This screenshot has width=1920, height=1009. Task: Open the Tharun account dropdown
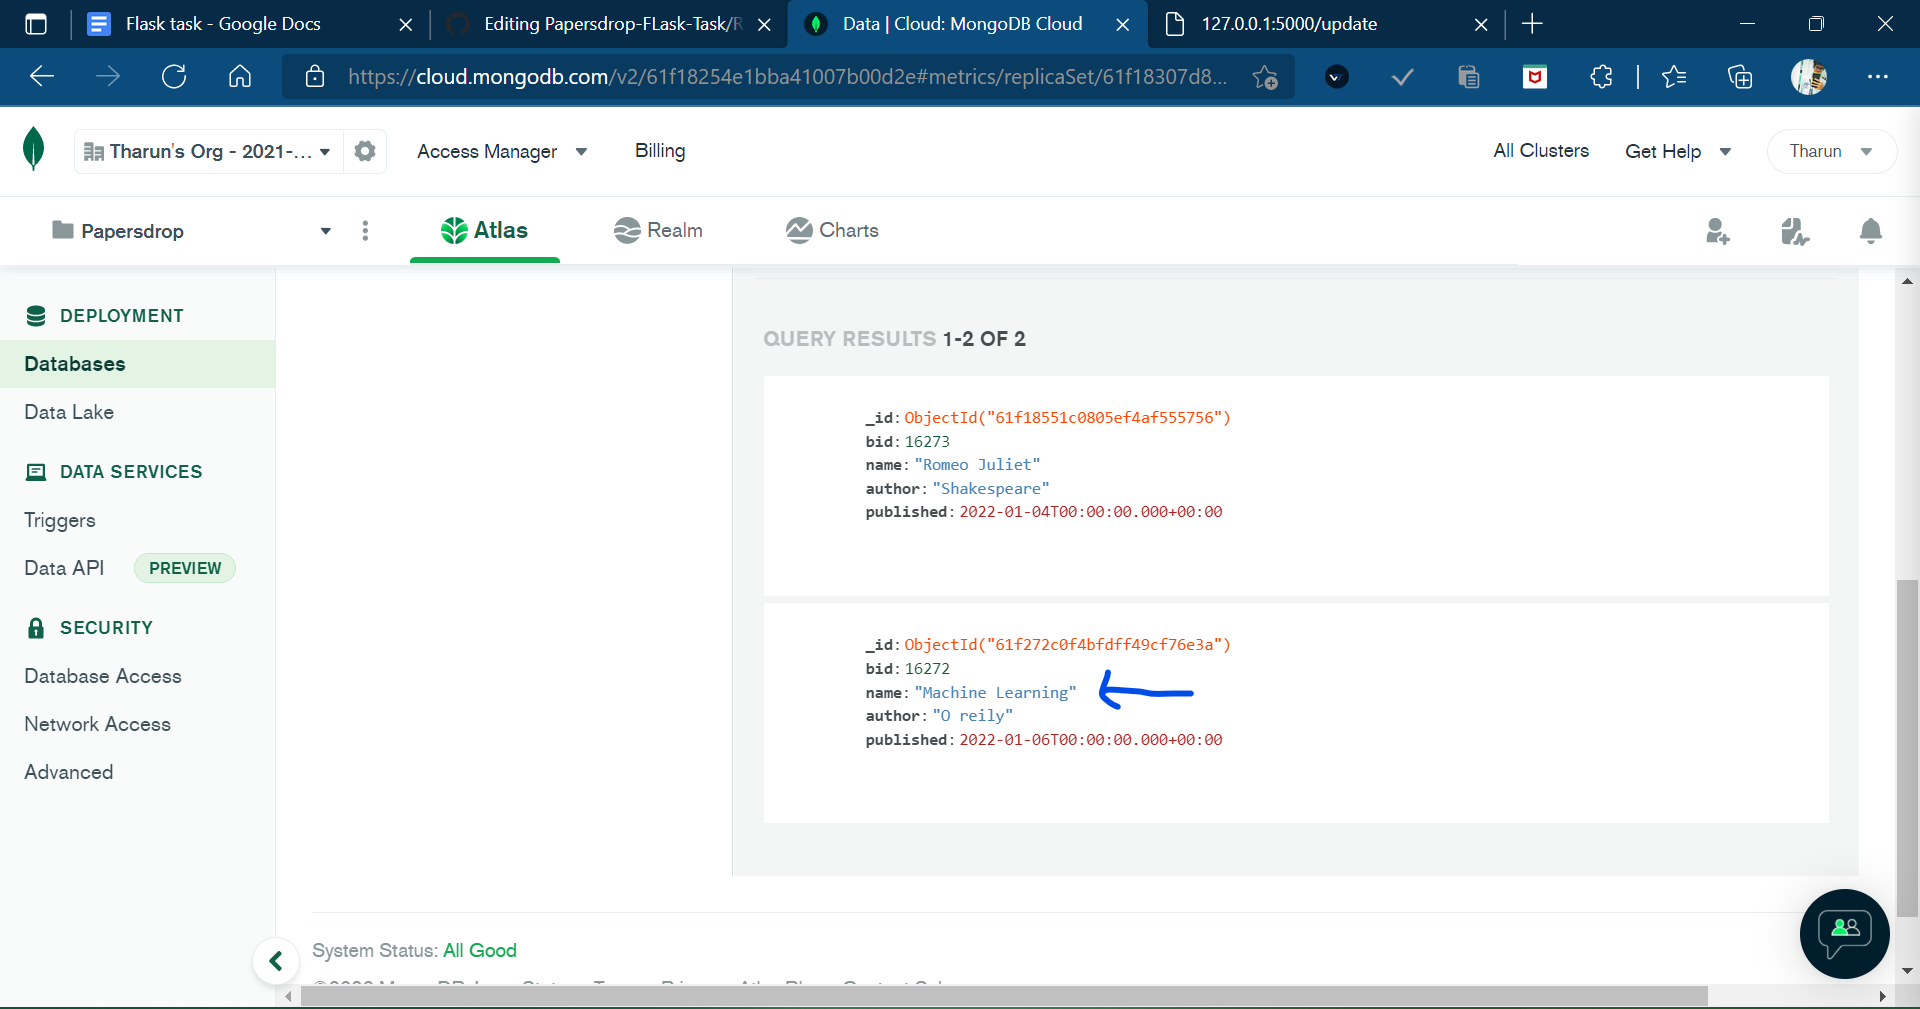(x=1829, y=151)
